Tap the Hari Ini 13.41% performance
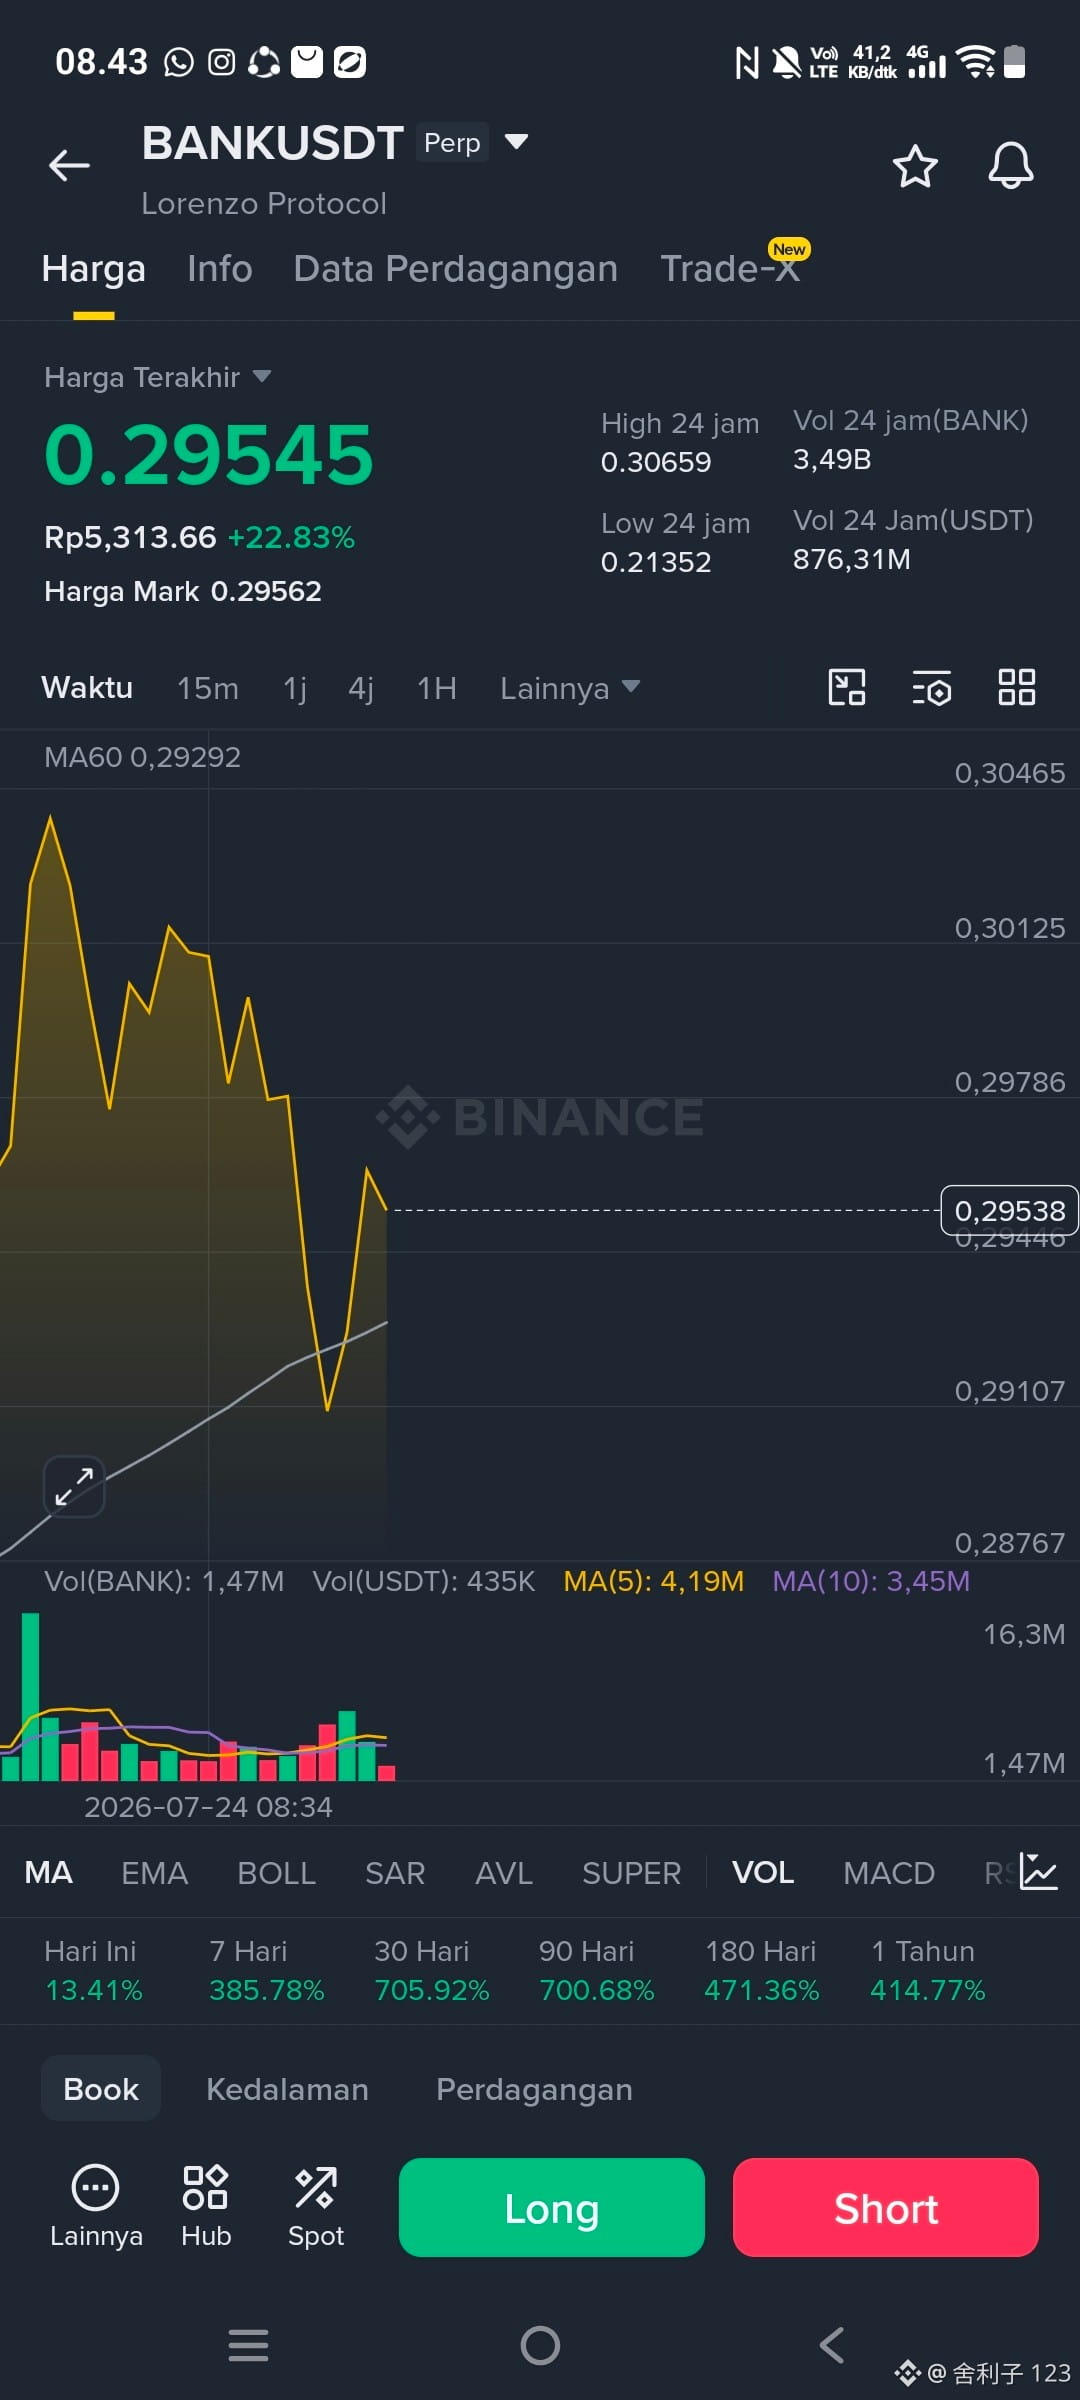Viewport: 1080px width, 2400px height. point(94,1970)
